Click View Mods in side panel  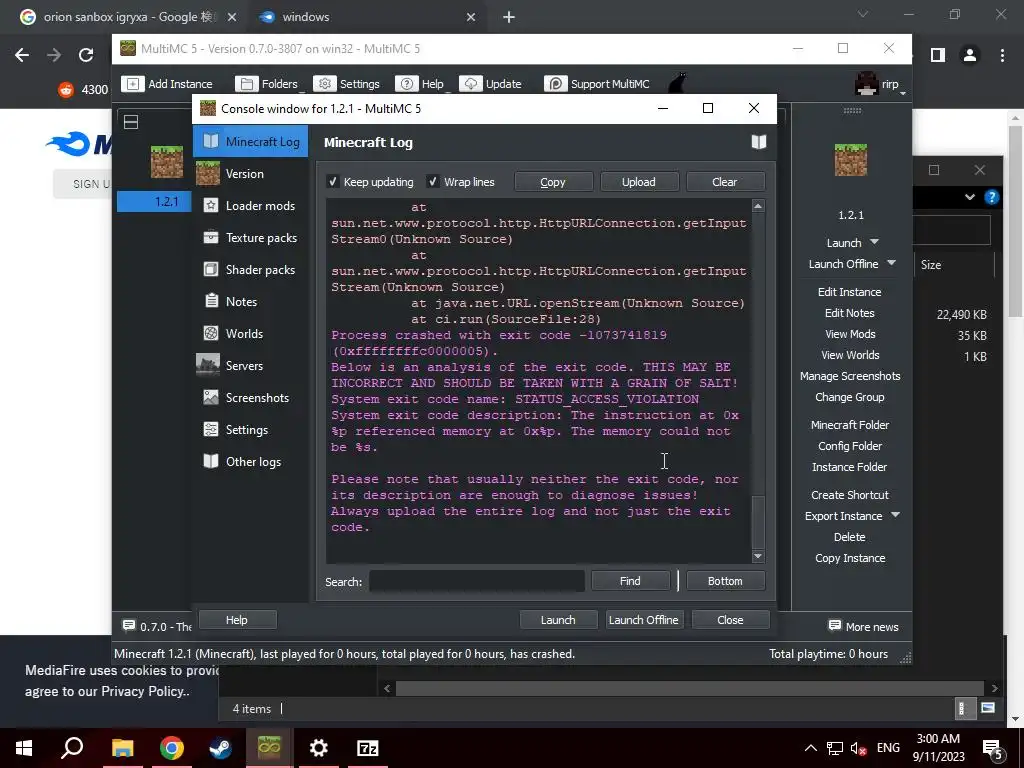(850, 334)
